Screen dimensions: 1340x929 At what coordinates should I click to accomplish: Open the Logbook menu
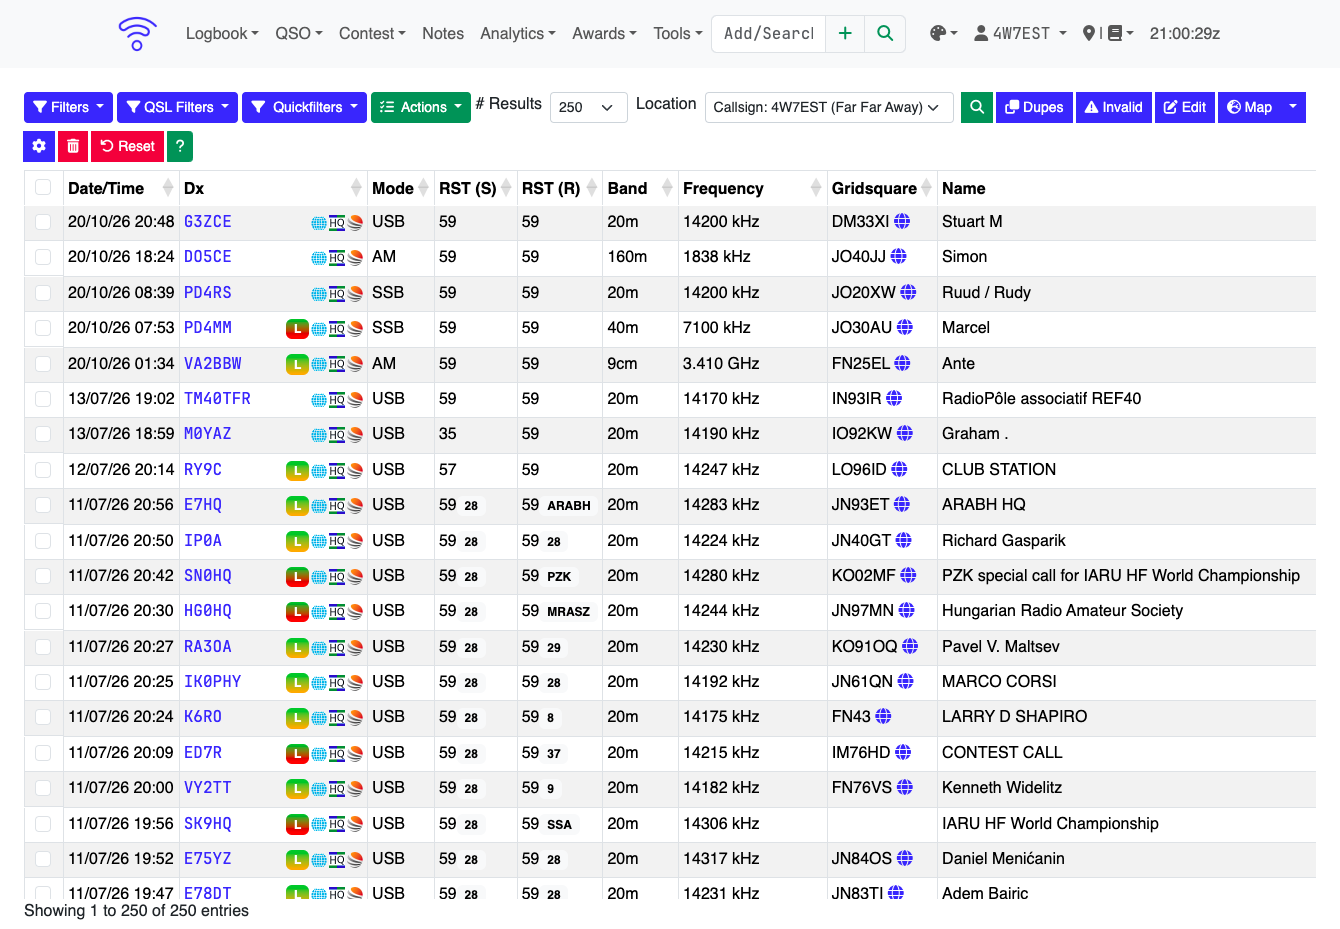[222, 33]
